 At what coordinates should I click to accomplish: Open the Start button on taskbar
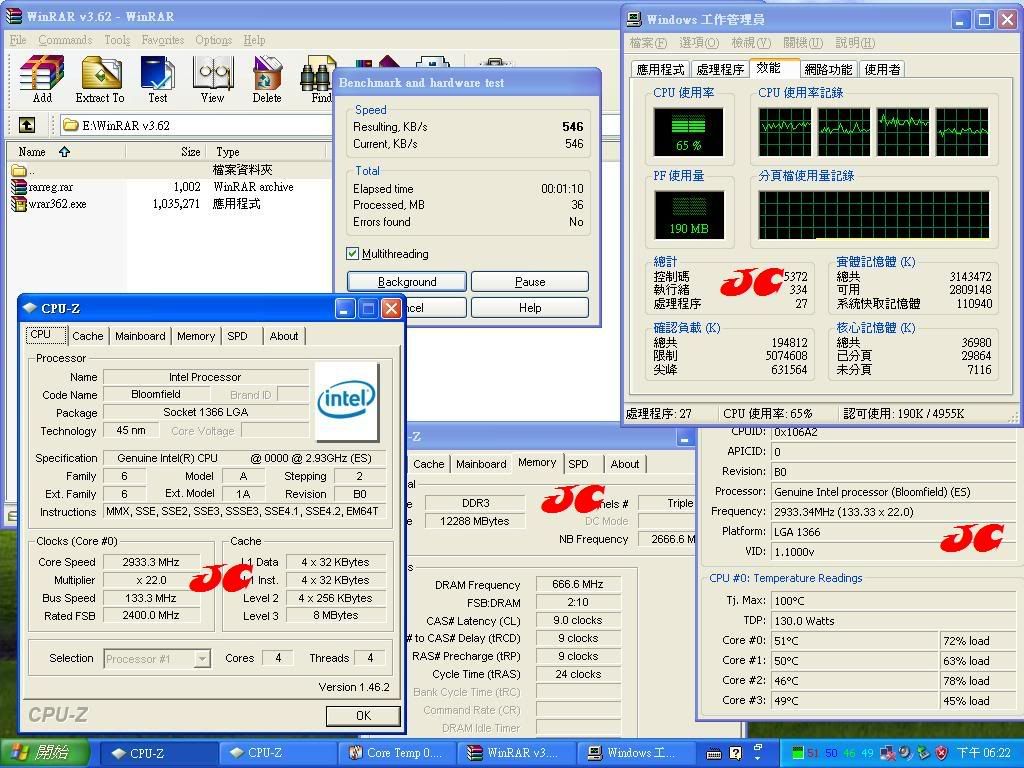[44, 753]
